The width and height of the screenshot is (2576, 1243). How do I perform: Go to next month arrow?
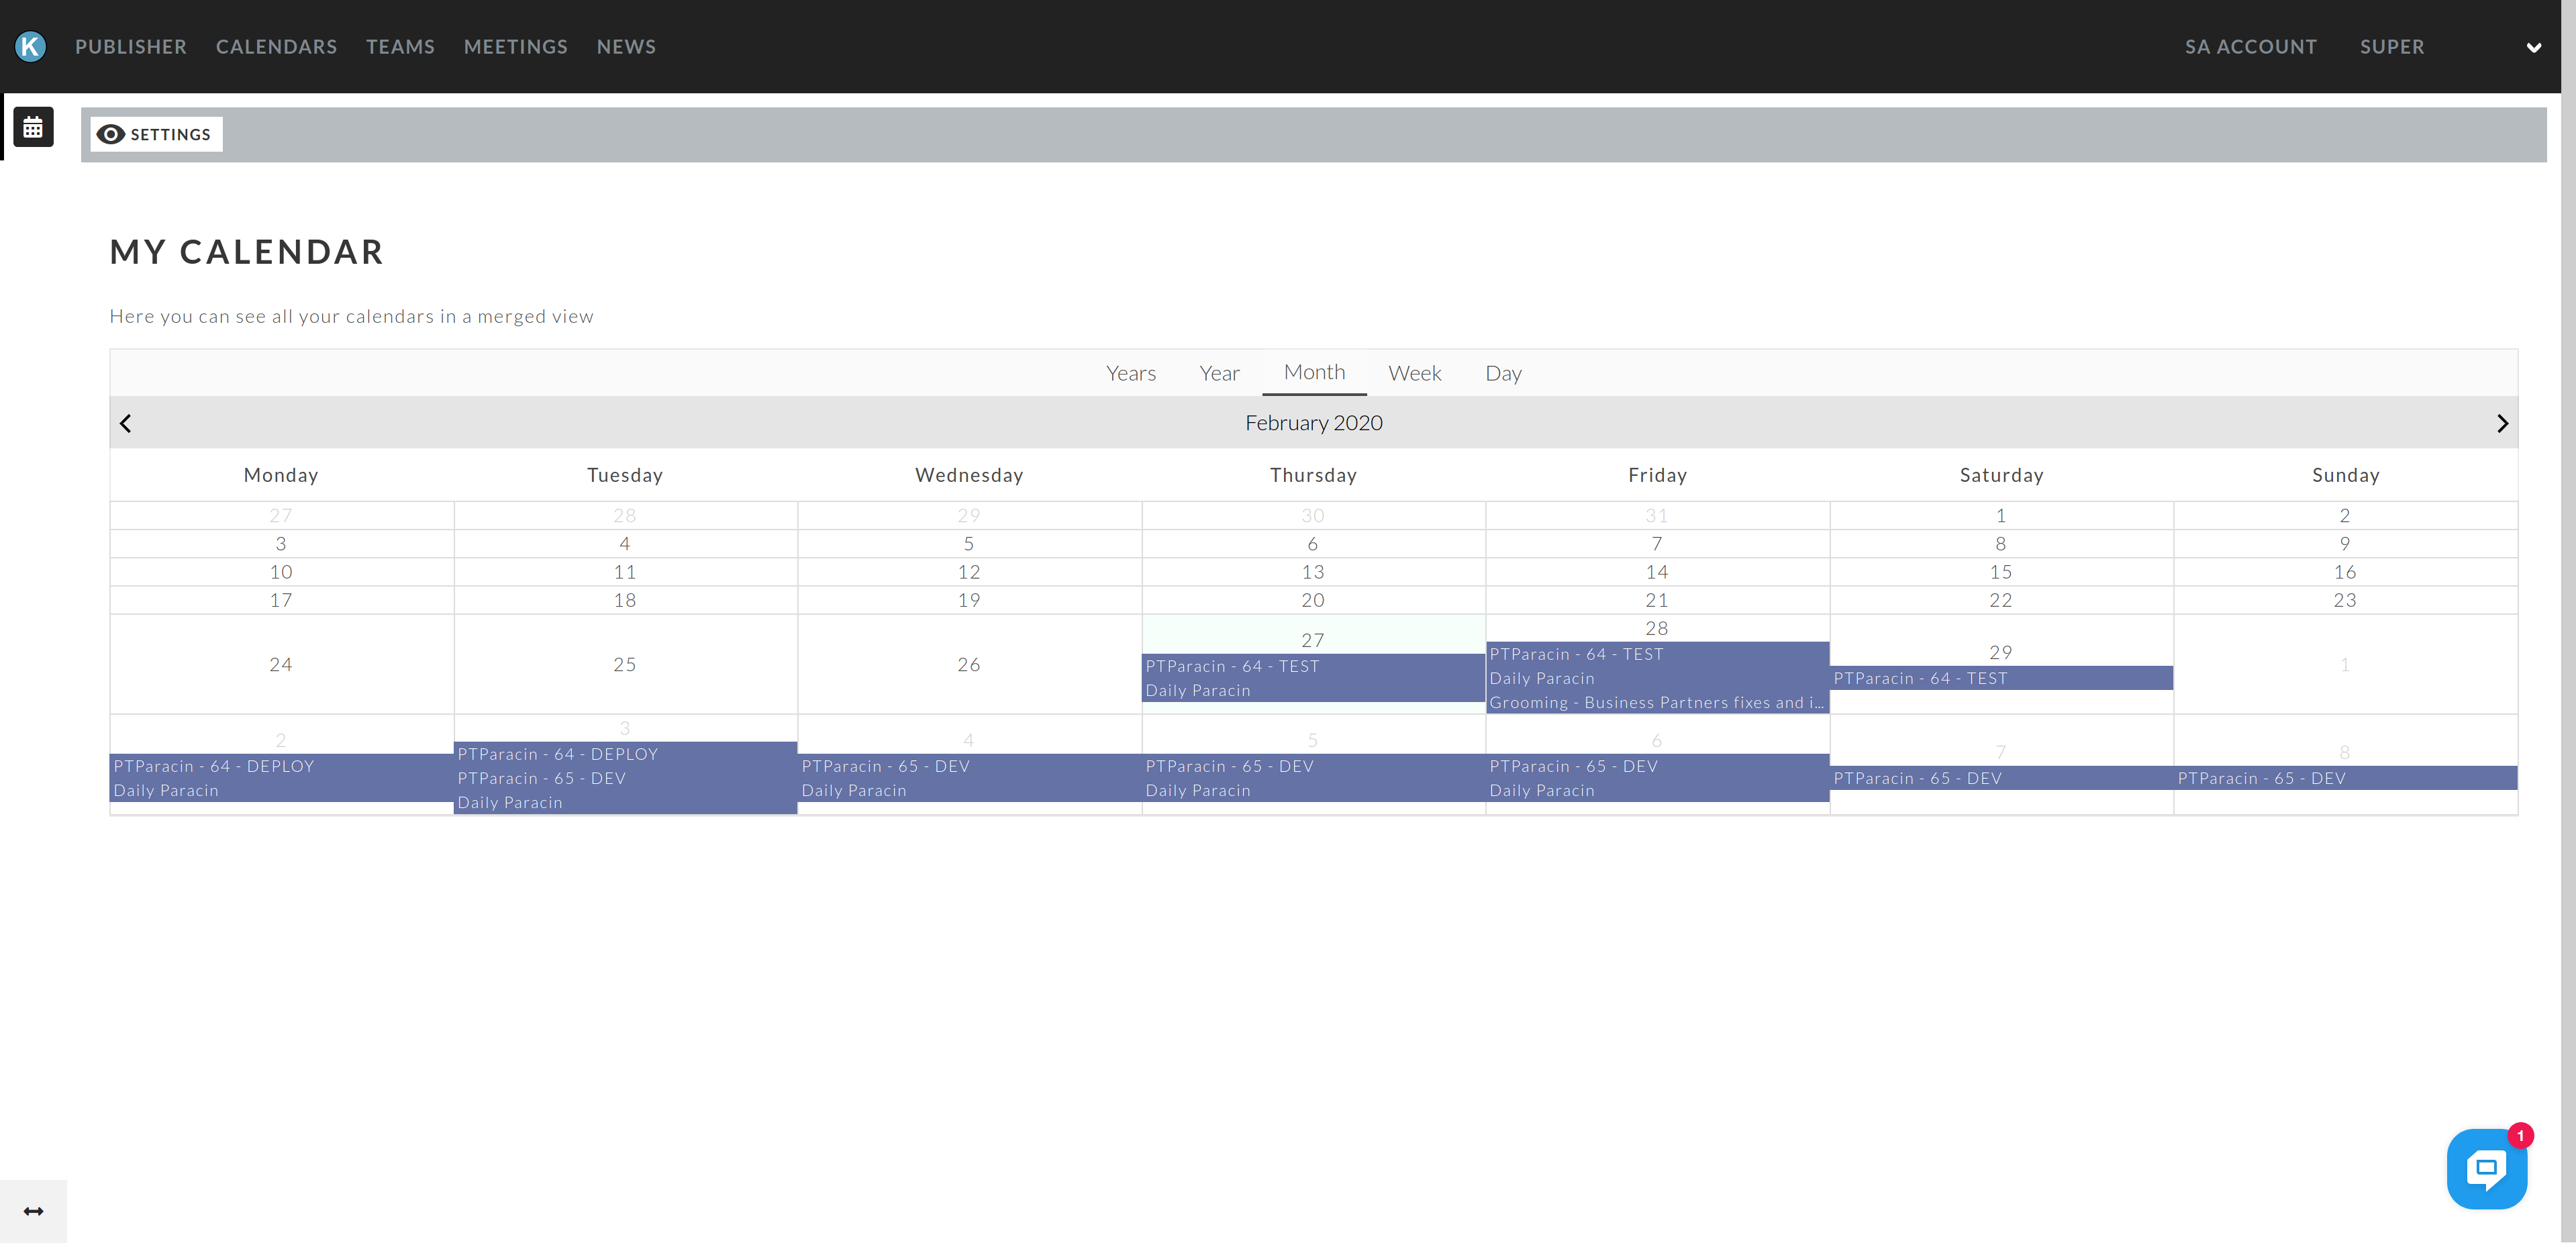tap(2502, 423)
